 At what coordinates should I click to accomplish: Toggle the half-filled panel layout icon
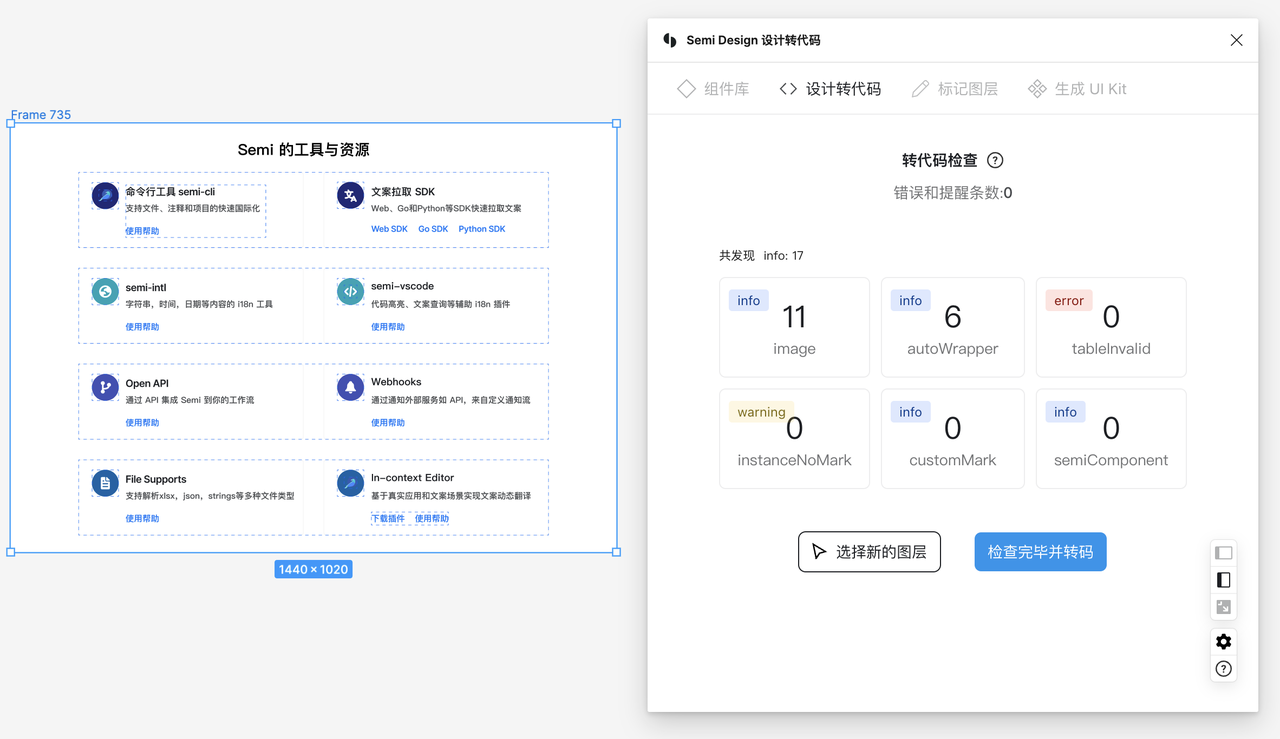click(1223, 580)
